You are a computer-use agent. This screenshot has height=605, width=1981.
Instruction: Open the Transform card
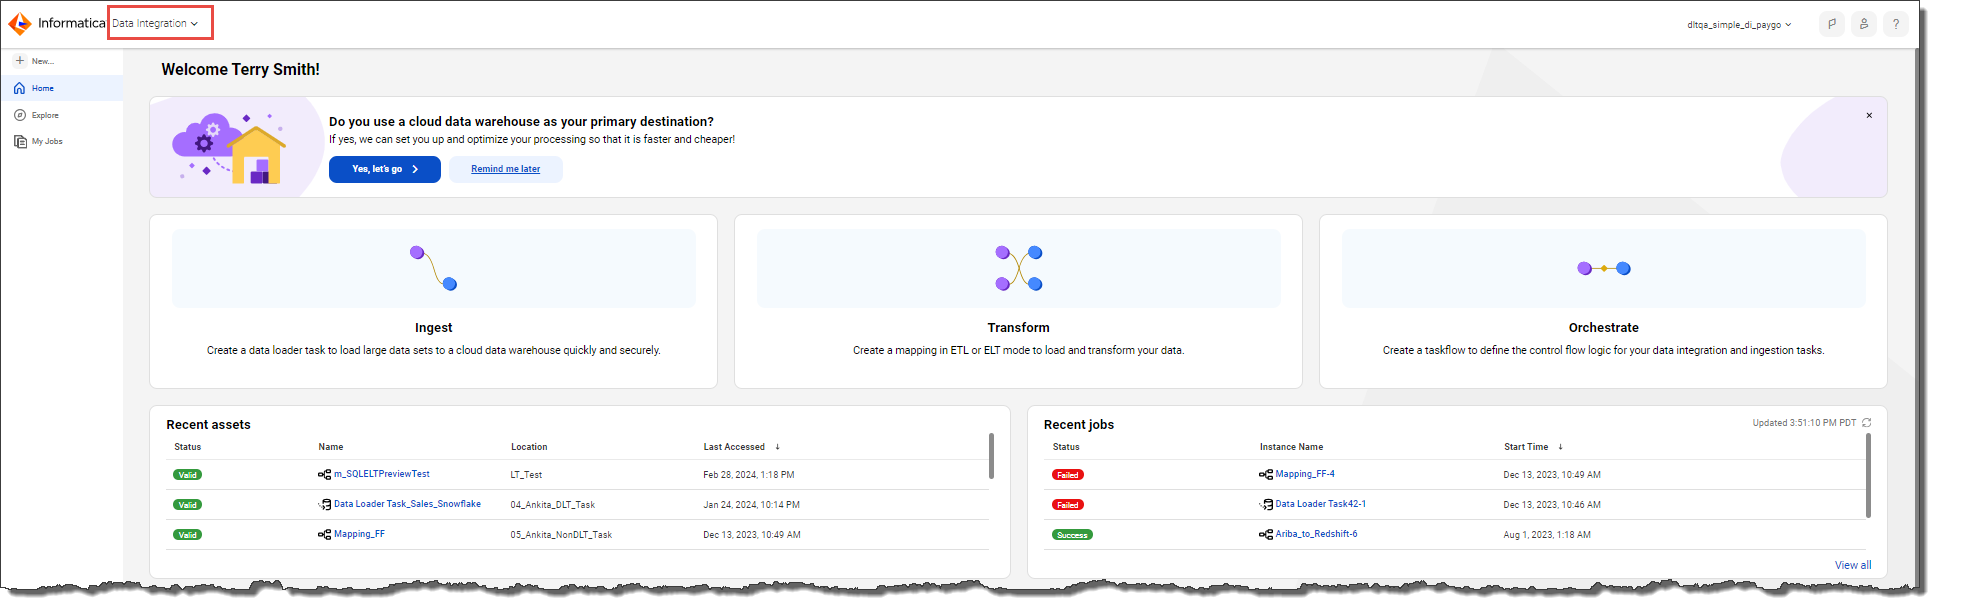1018,301
